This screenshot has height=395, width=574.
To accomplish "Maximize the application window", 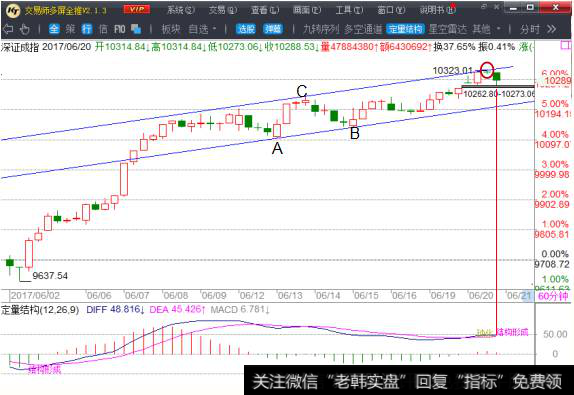I will [x=530, y=7].
